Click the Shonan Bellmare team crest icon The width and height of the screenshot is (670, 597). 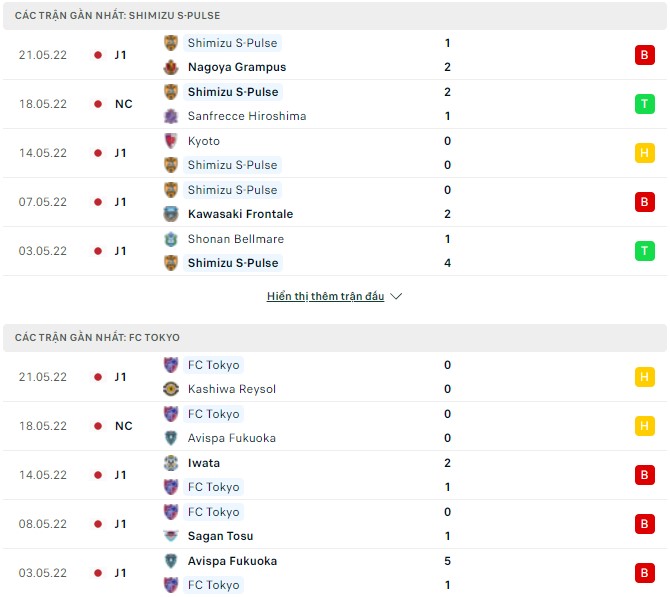pos(171,239)
